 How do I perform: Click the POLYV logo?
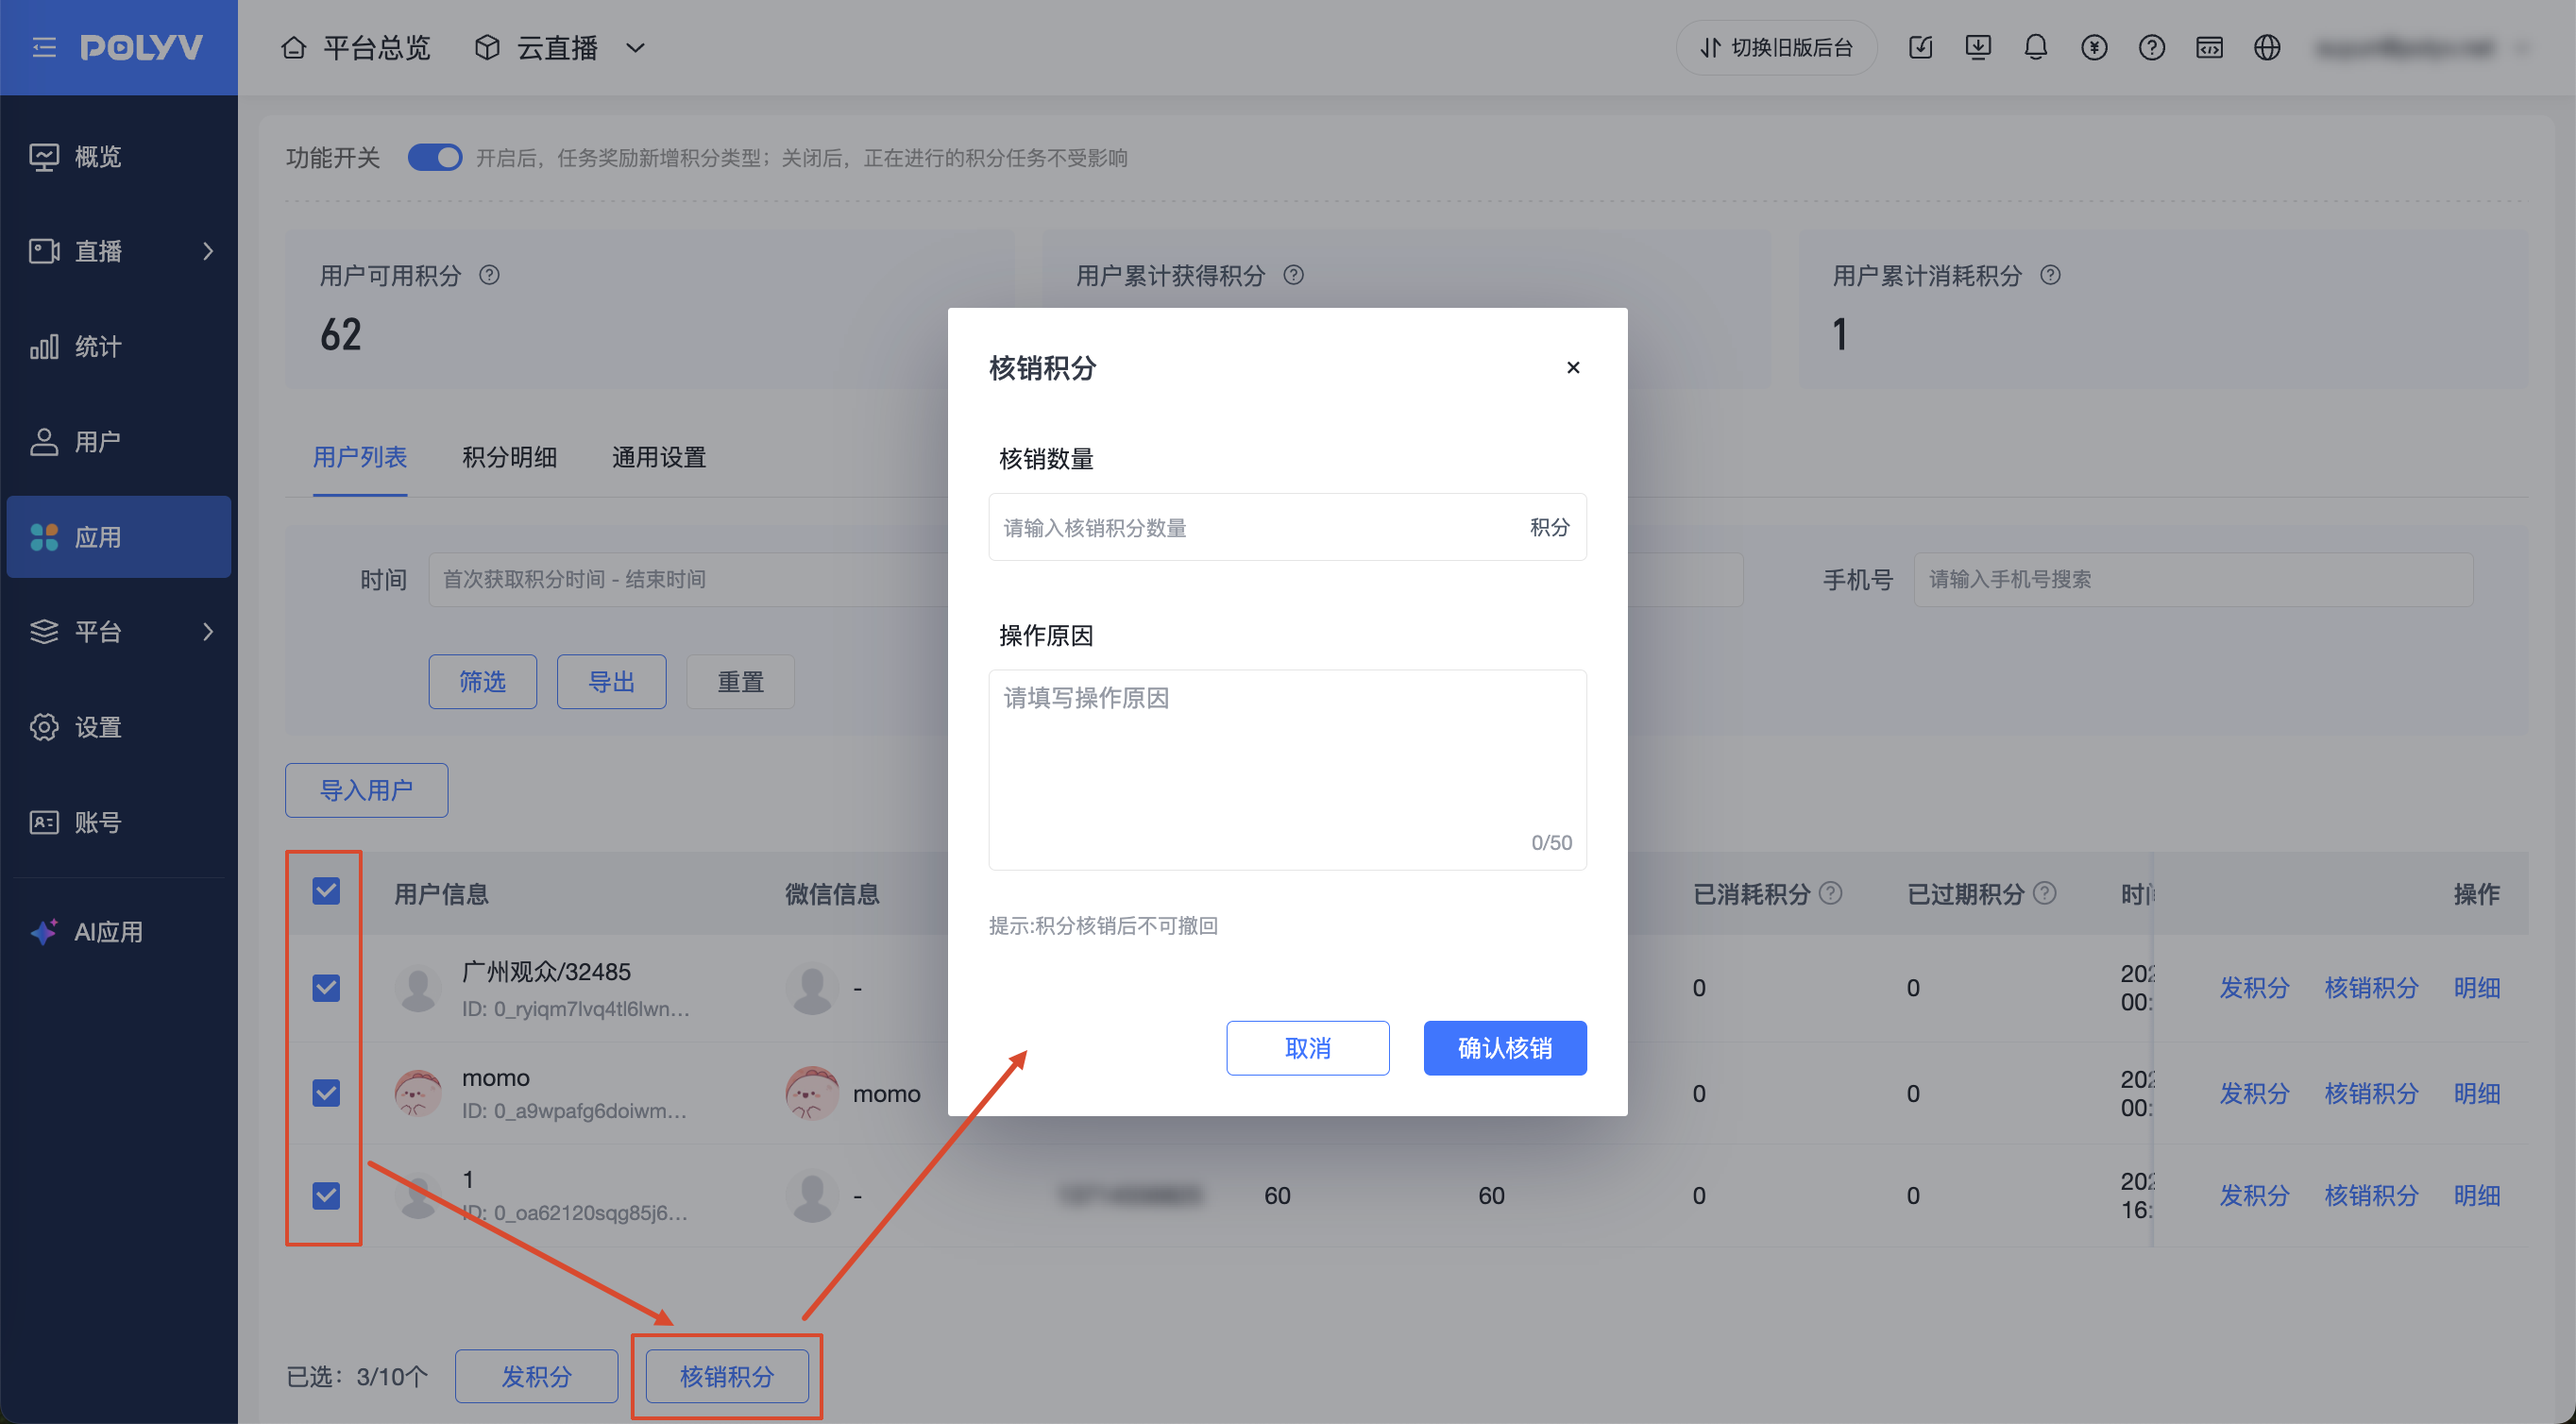141,47
